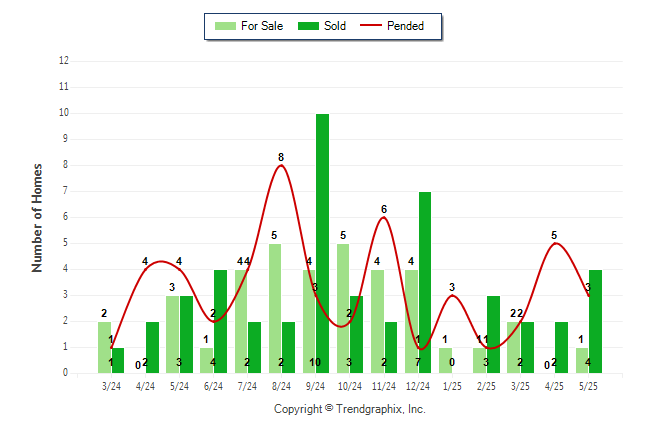Click the Sold value label 10 at 9/24

[x=315, y=362]
